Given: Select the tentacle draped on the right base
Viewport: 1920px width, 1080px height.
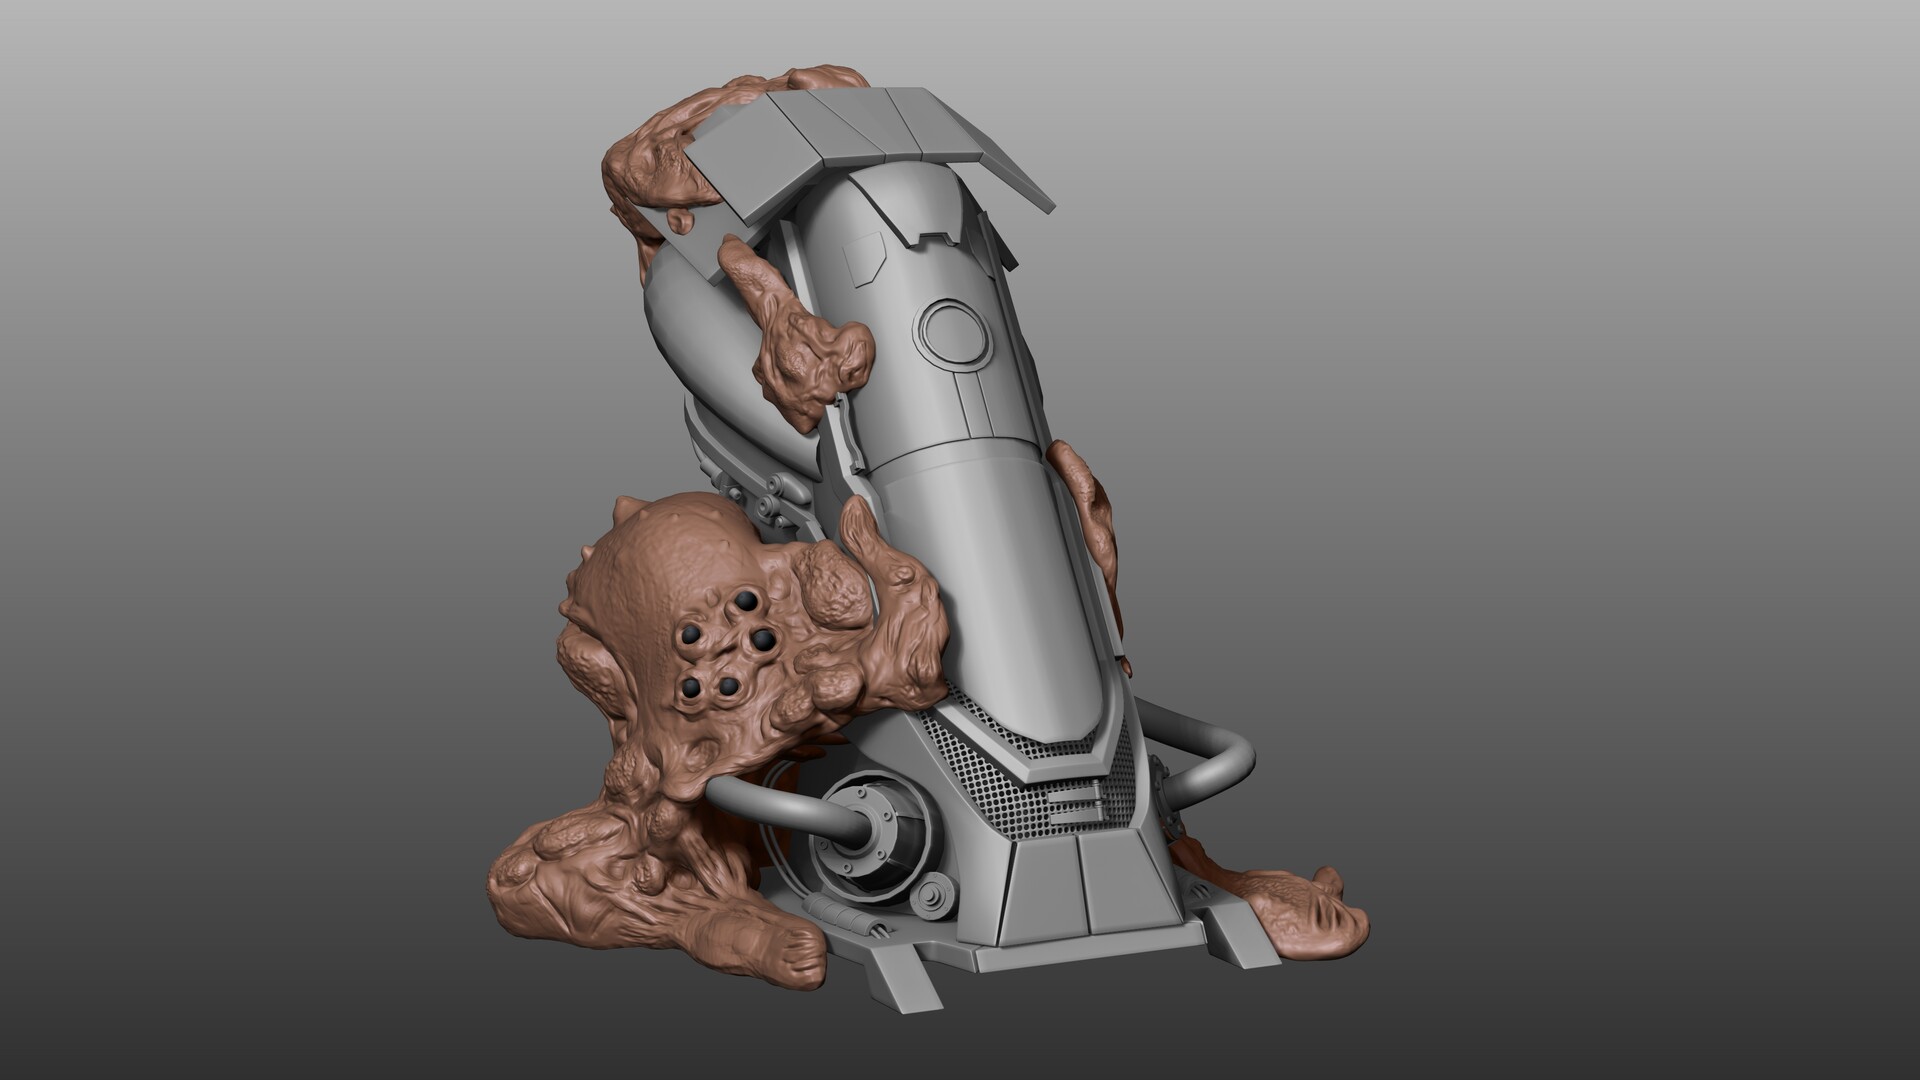Looking at the screenshot, I should (1300, 900).
